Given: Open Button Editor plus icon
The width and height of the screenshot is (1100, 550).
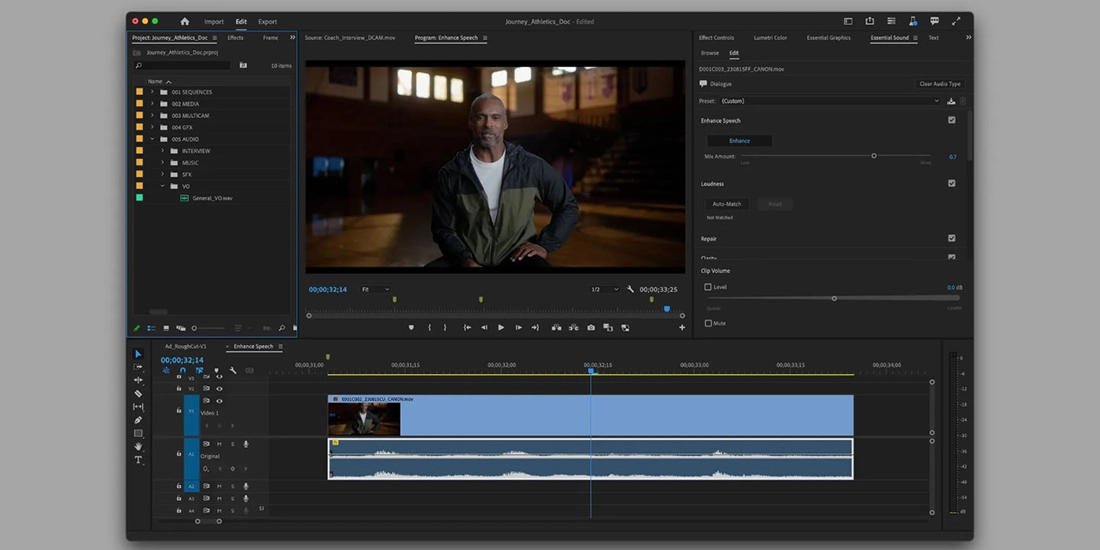Looking at the screenshot, I should point(682,328).
